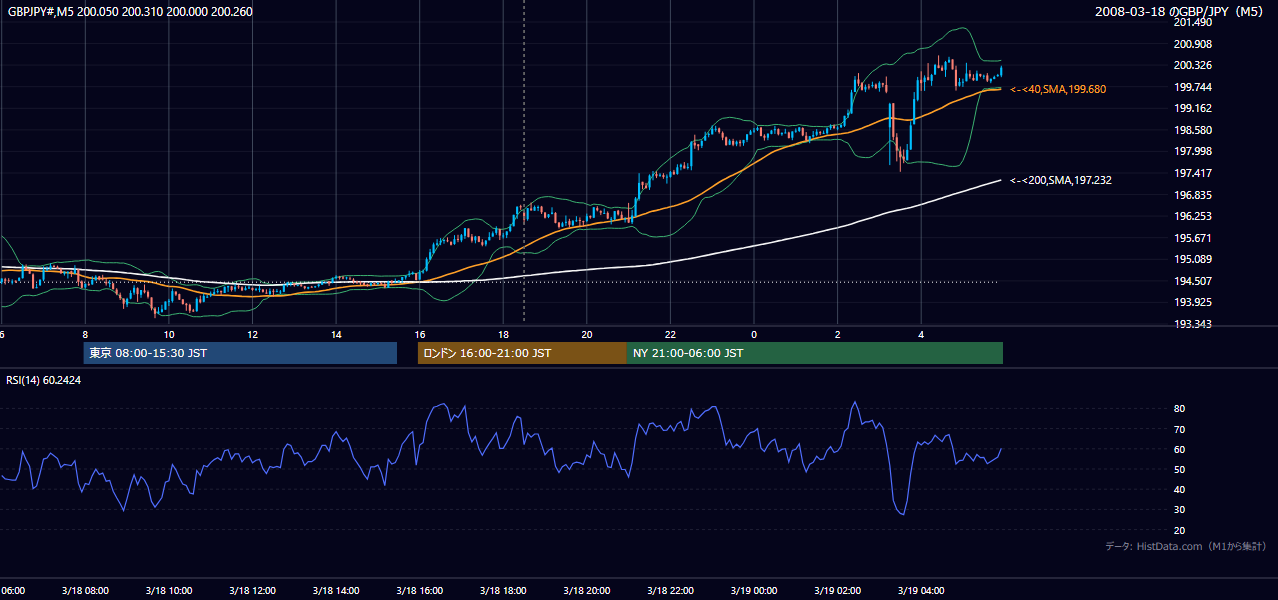Click hour tick 20 under price chart
This screenshot has width=1278, height=600.
587,334
